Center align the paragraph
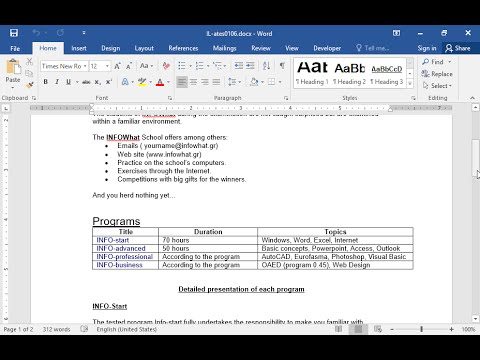480x360 pixels. [193, 82]
